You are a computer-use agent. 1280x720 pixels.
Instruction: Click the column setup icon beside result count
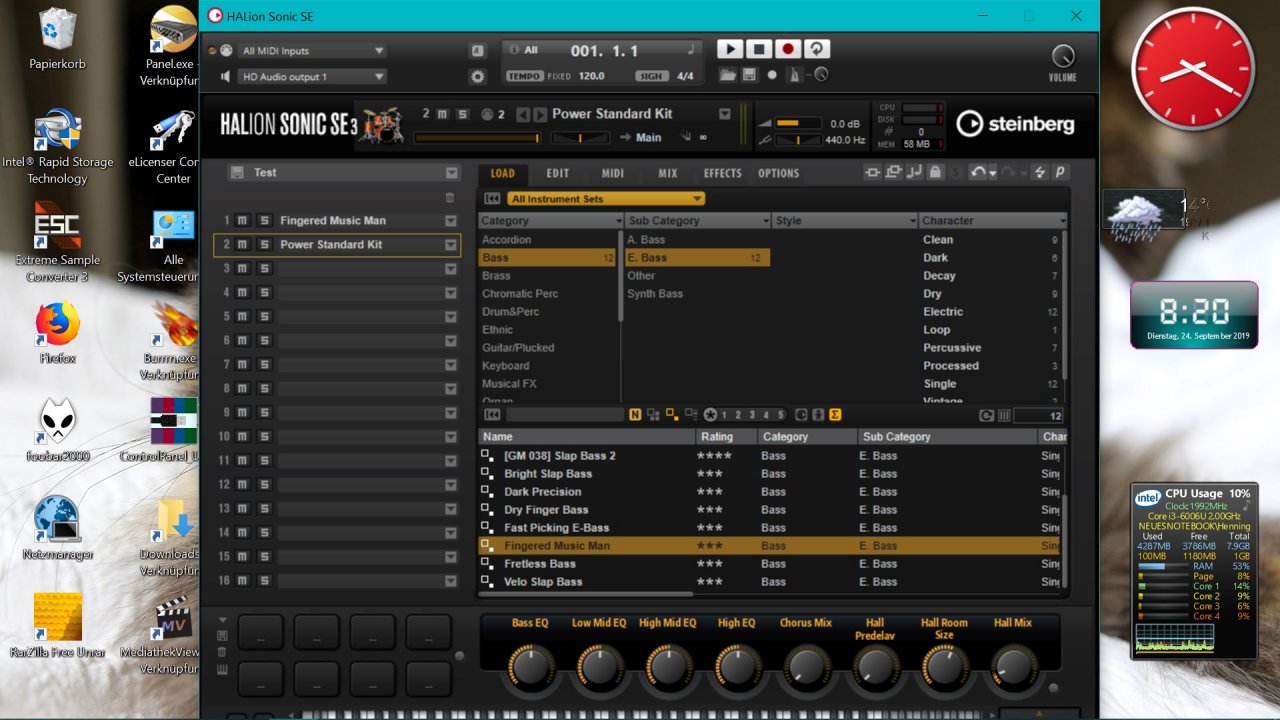point(1004,416)
